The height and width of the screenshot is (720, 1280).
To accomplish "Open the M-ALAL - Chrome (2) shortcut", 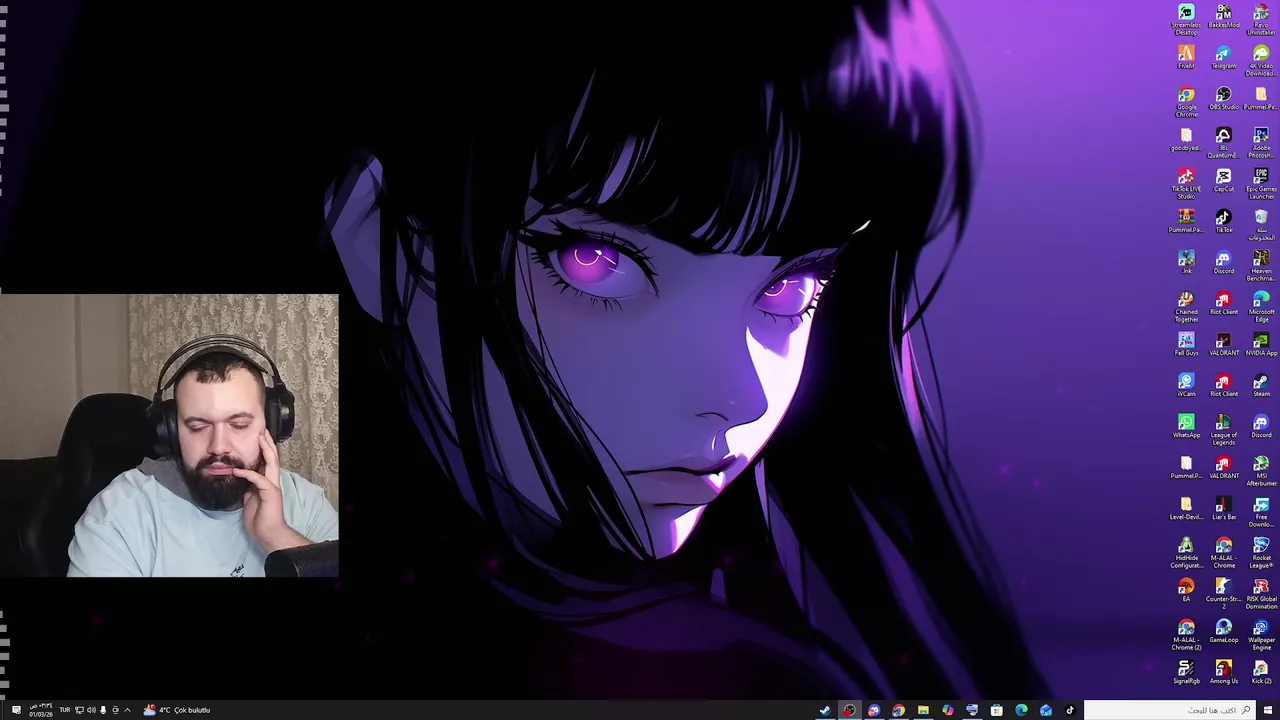I will point(1186,635).
